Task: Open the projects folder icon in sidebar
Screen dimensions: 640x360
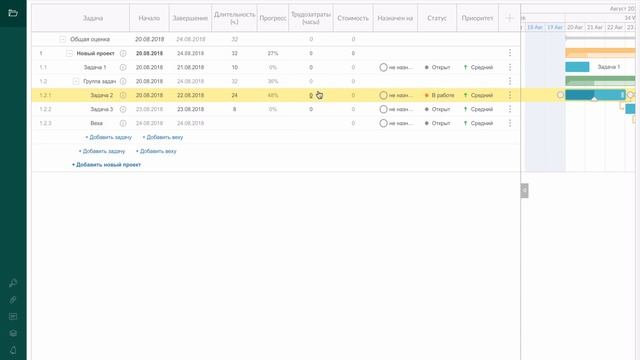Action: pyautogui.click(x=13, y=13)
